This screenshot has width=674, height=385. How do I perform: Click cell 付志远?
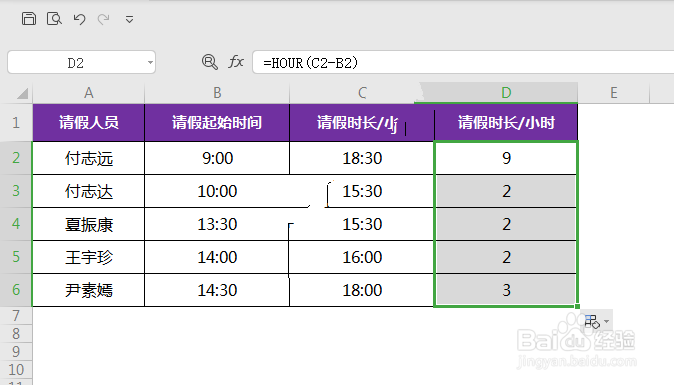point(89,158)
